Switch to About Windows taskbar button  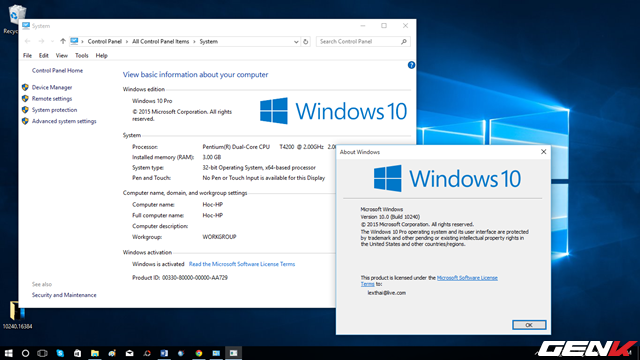pyautogui.click(x=233, y=353)
